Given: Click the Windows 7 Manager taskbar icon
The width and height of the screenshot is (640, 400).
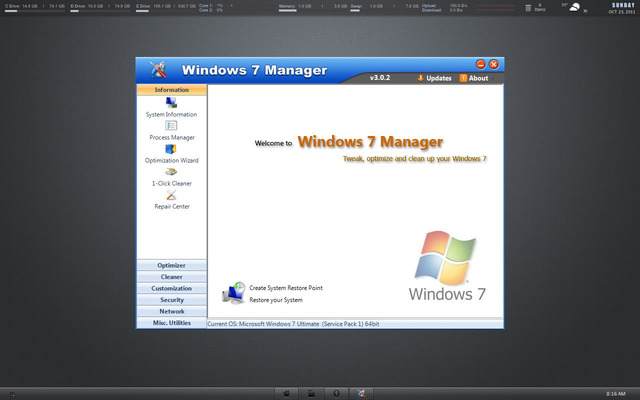Looking at the screenshot, I should (x=361, y=393).
